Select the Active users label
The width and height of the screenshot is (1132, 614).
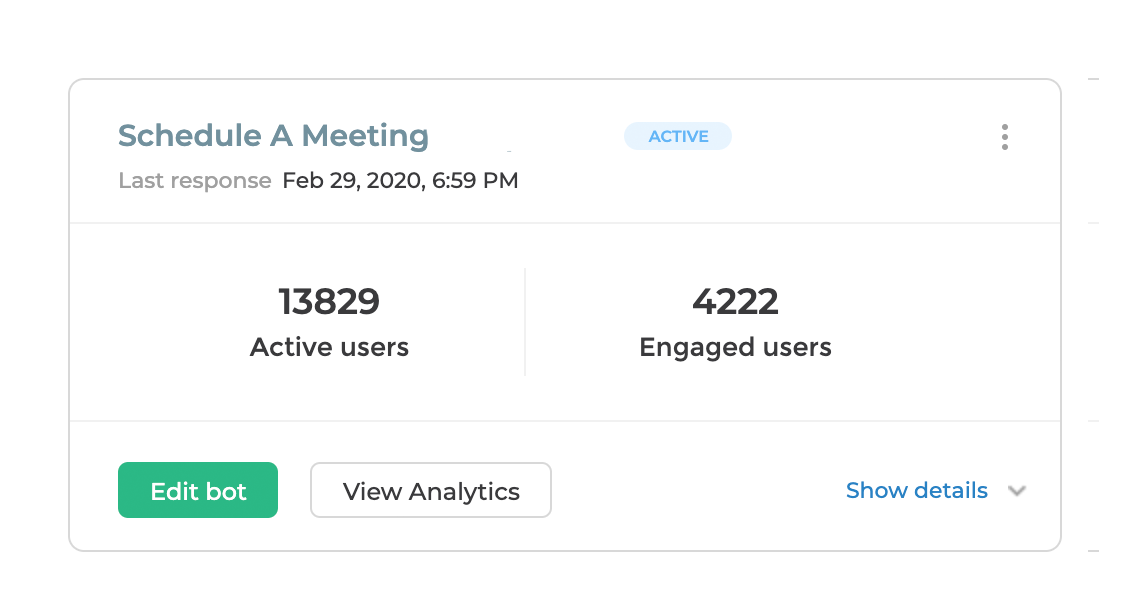(329, 347)
